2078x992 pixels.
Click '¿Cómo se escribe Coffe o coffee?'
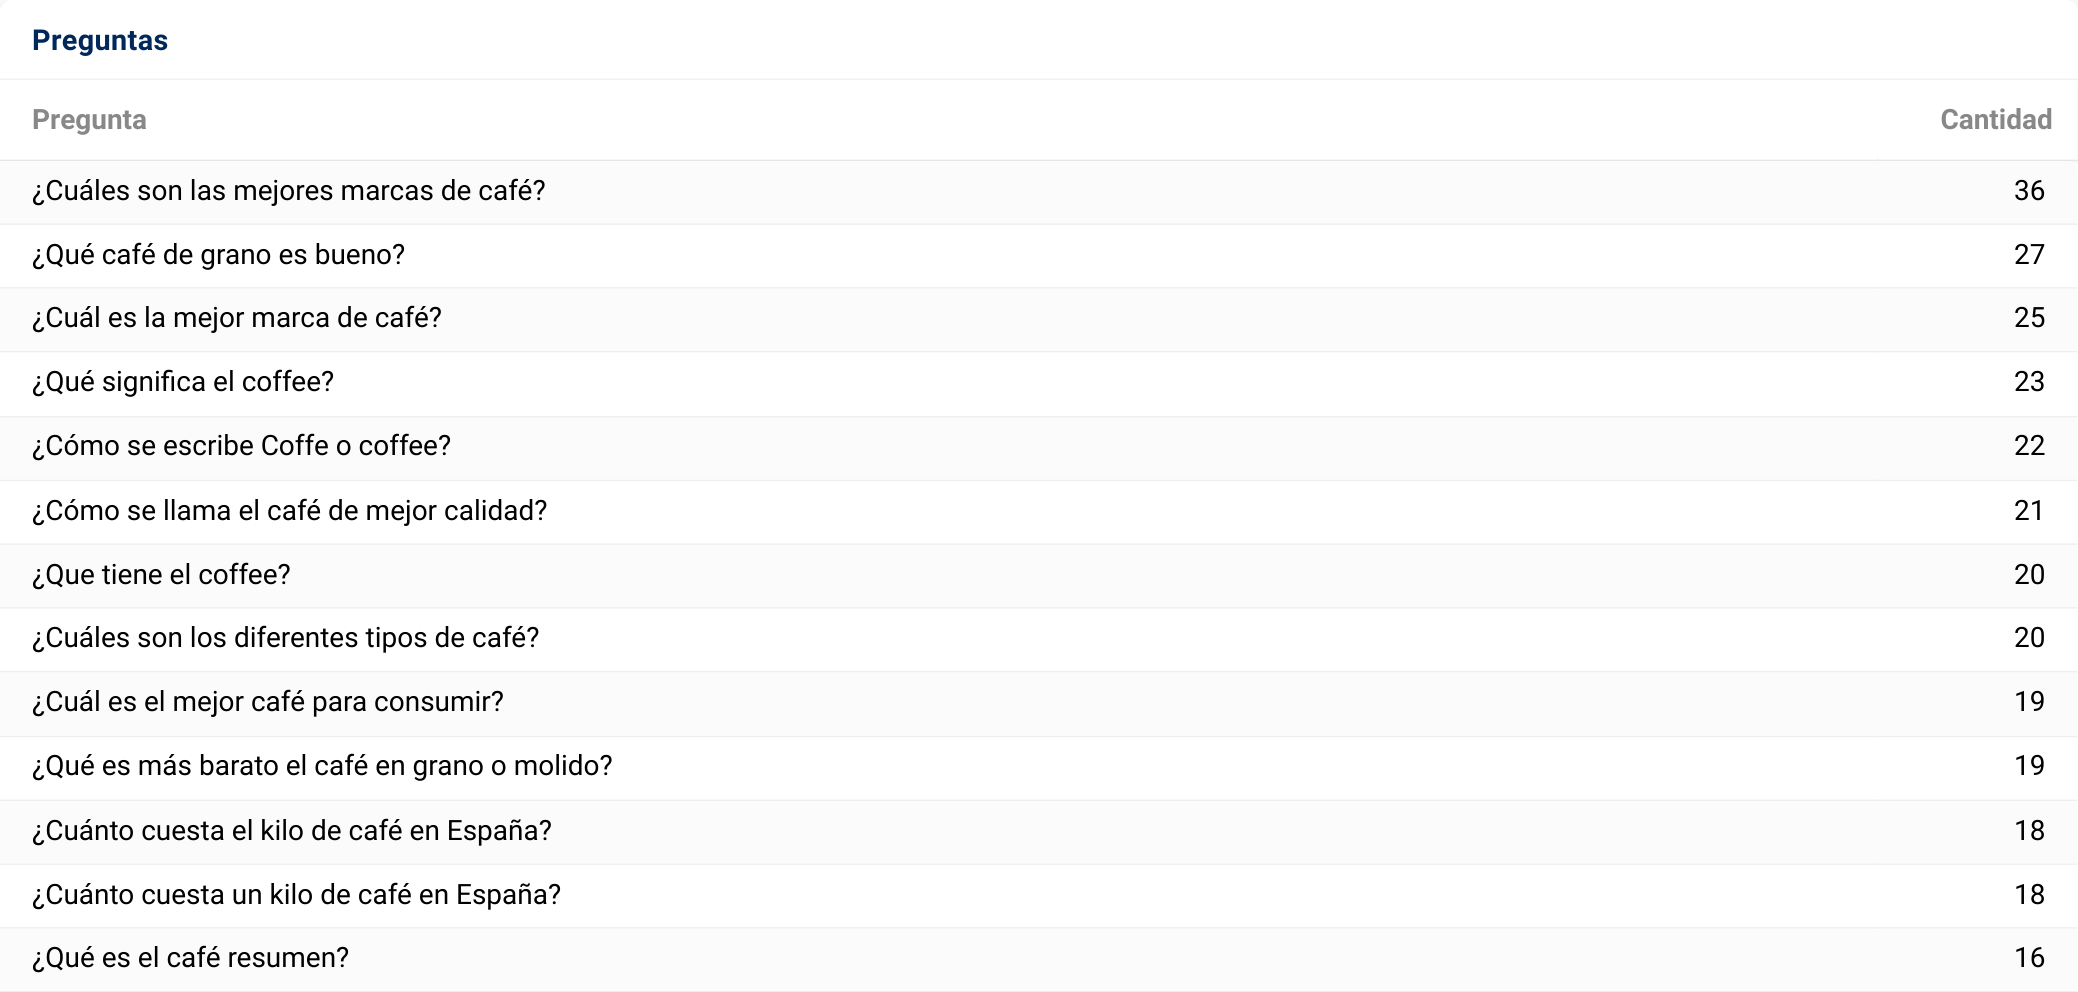click(x=241, y=446)
